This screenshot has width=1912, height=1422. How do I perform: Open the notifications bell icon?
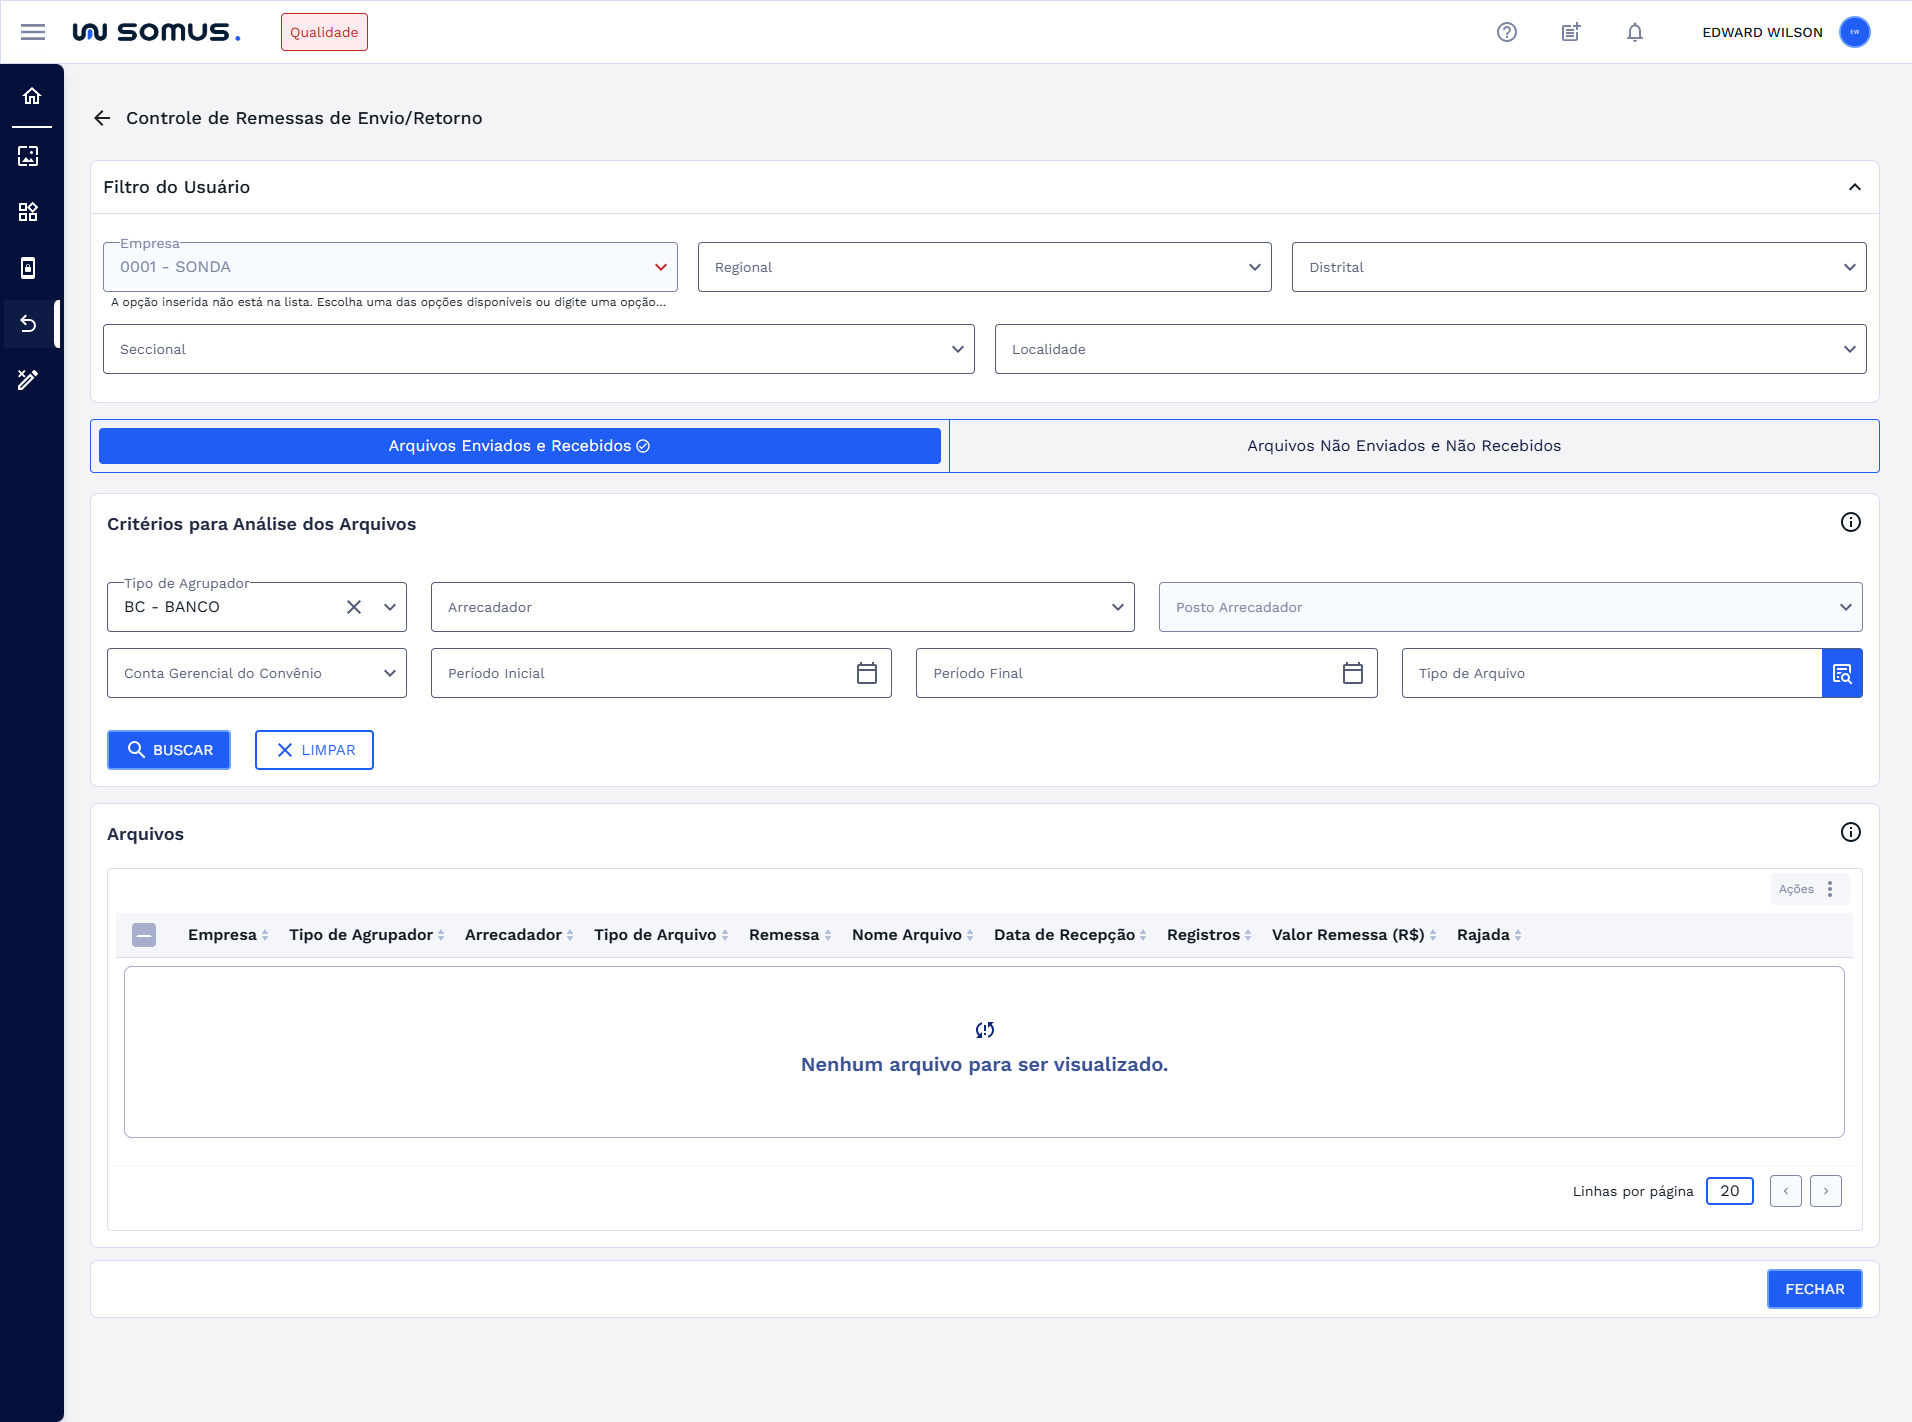pos(1634,32)
